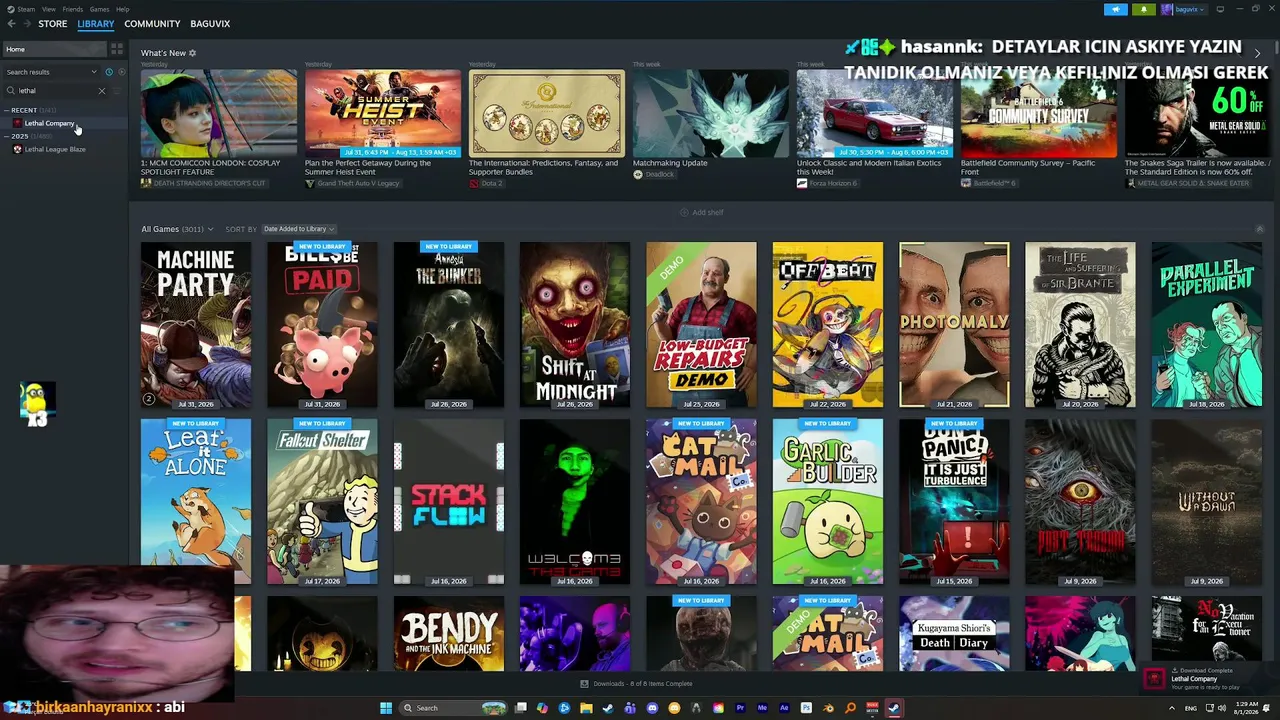Click in the library search field
This screenshot has height=720, width=1280.
[x=56, y=91]
